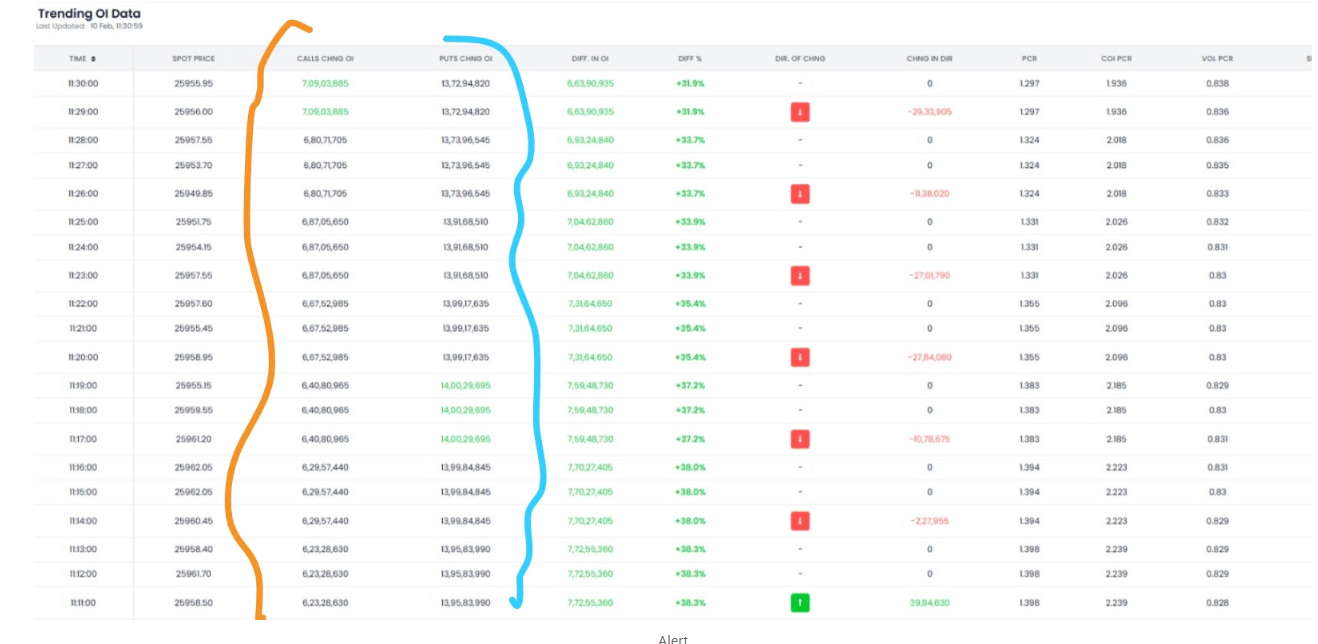1318x644 pixels.
Task: Click the SPOT PRICE column header
Action: pyautogui.click(x=193, y=59)
